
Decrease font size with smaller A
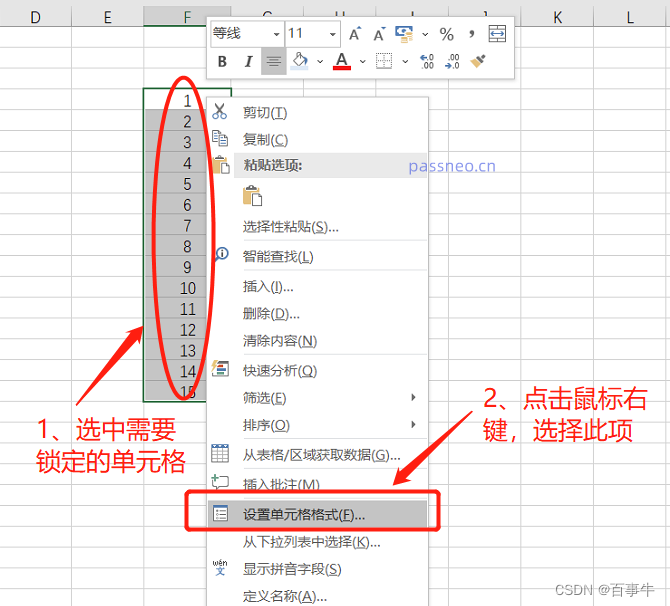pos(379,34)
